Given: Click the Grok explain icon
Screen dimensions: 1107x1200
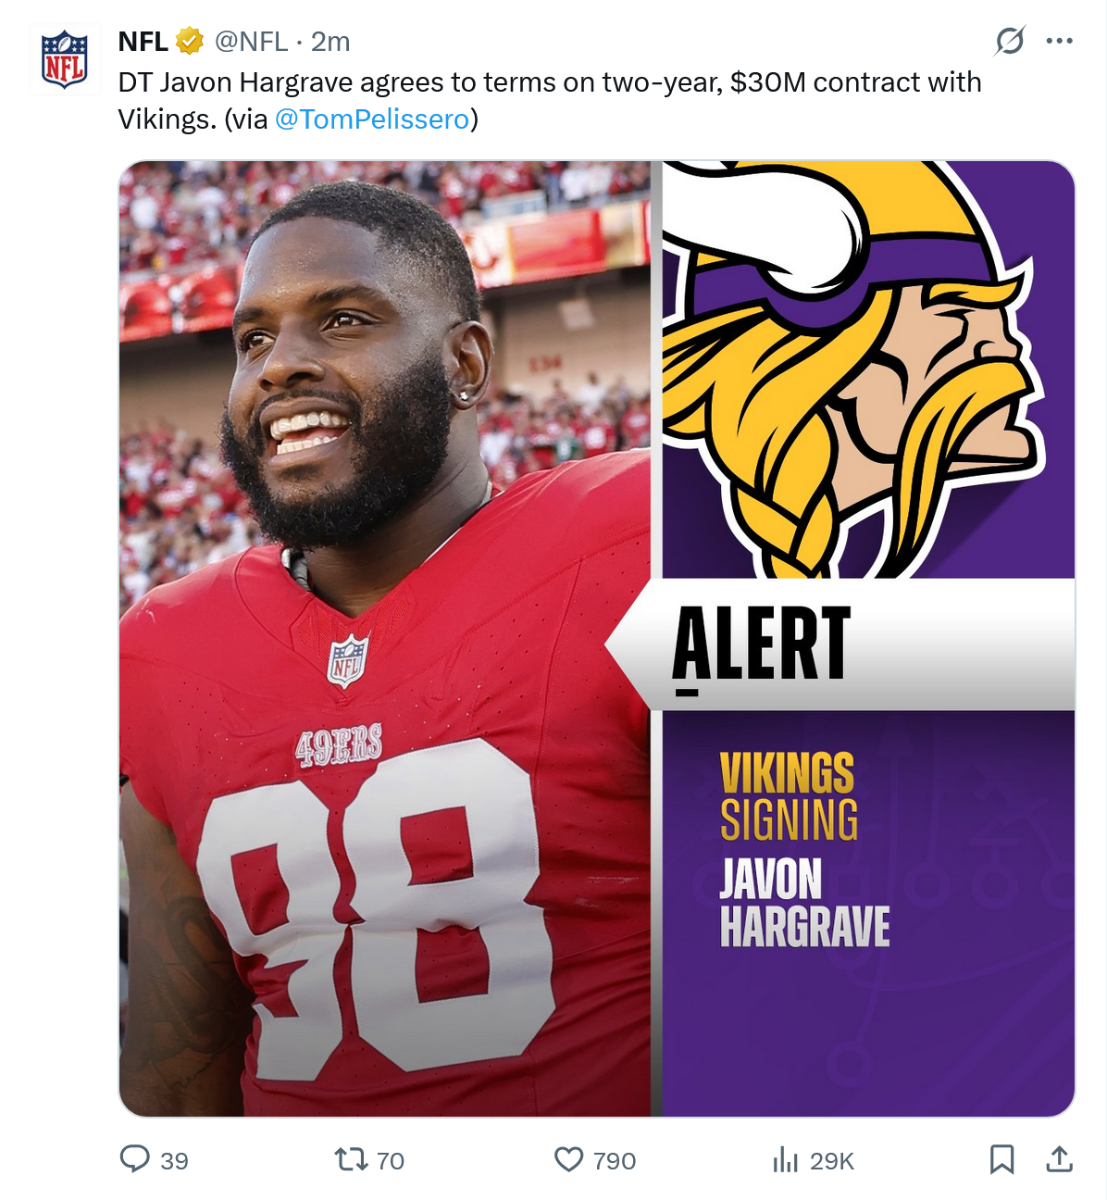Looking at the screenshot, I should coord(1010,41).
